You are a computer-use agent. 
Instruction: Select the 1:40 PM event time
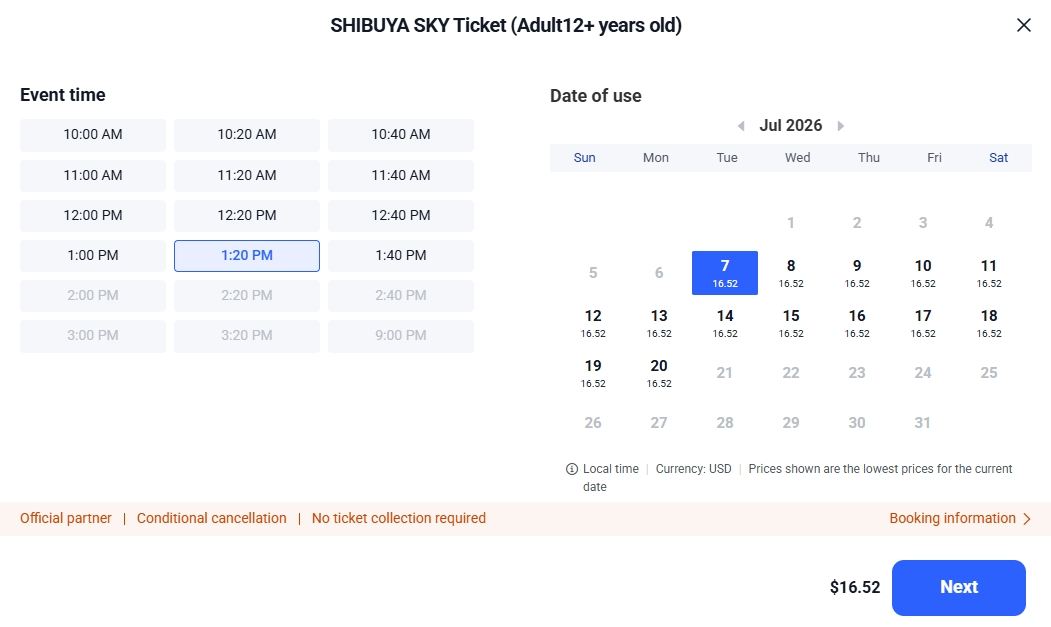(x=401, y=255)
